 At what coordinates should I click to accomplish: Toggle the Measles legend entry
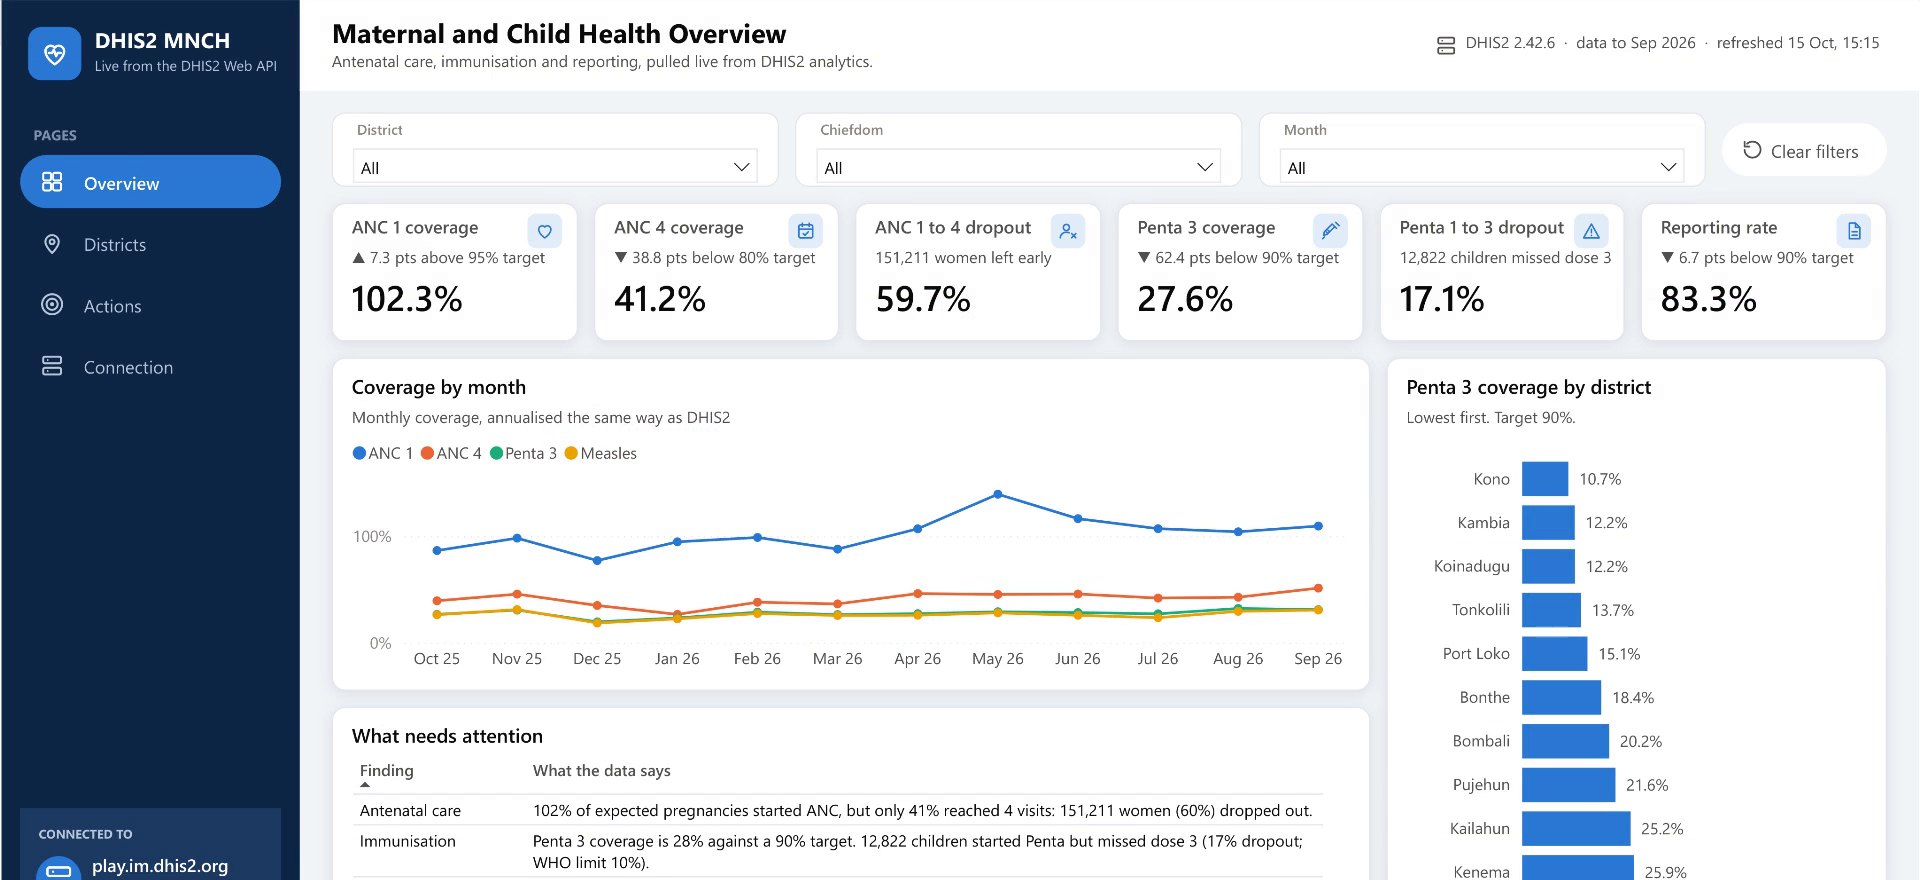click(601, 453)
